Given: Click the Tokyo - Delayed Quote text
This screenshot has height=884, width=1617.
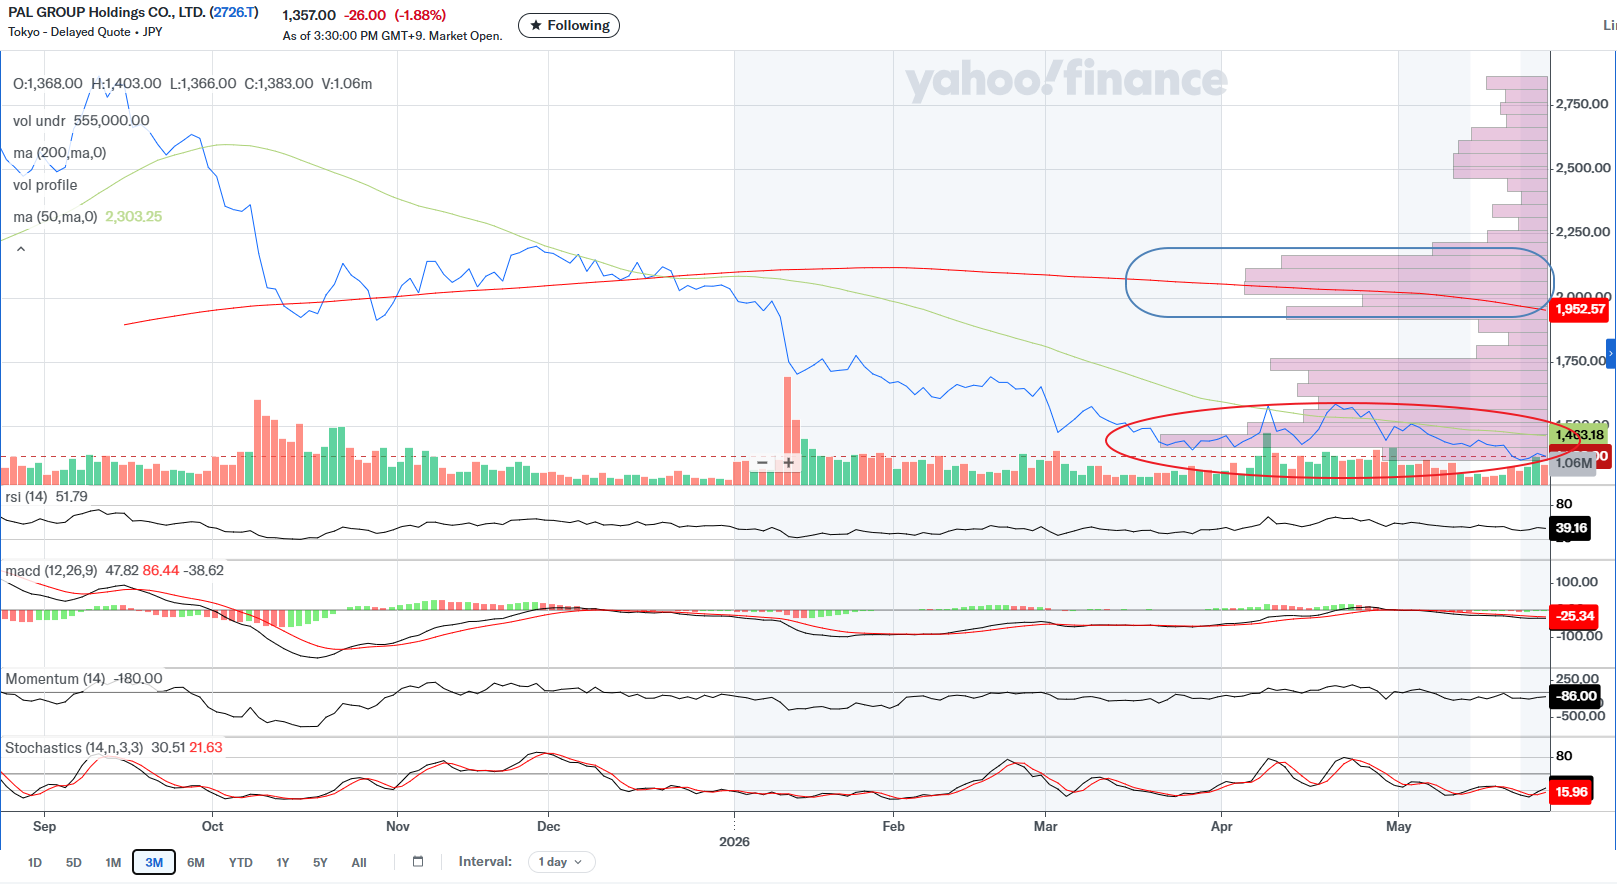Looking at the screenshot, I should coord(69,32).
